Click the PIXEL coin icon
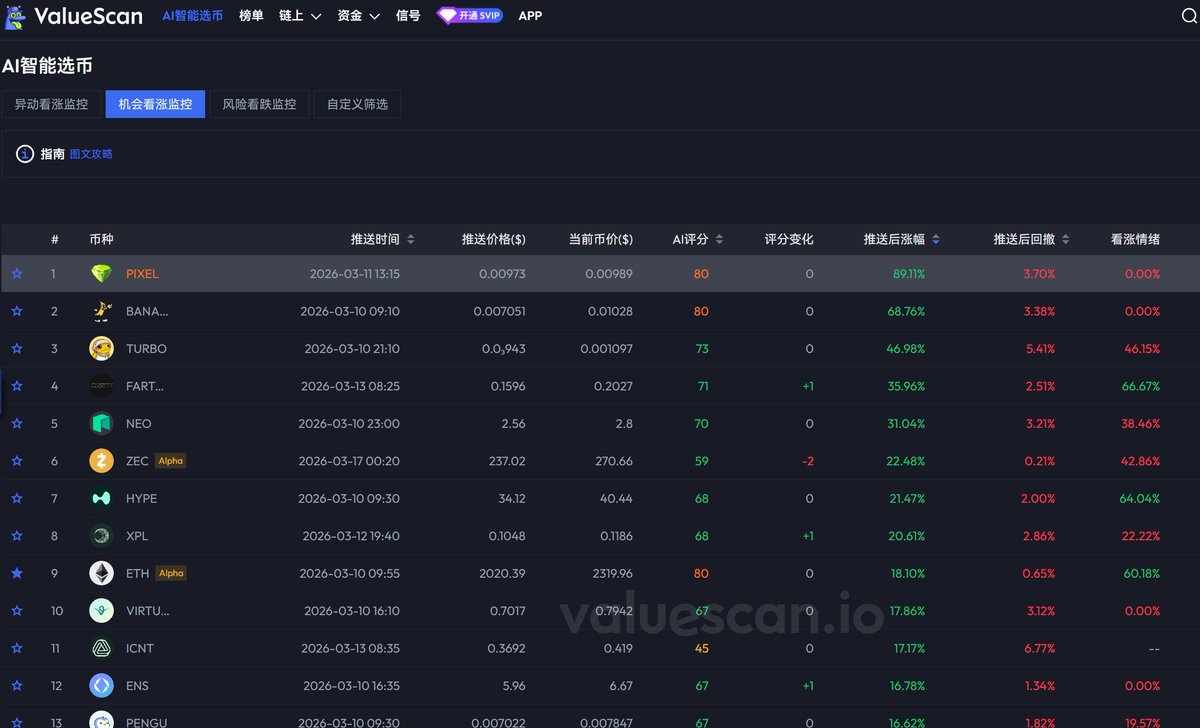 point(101,274)
